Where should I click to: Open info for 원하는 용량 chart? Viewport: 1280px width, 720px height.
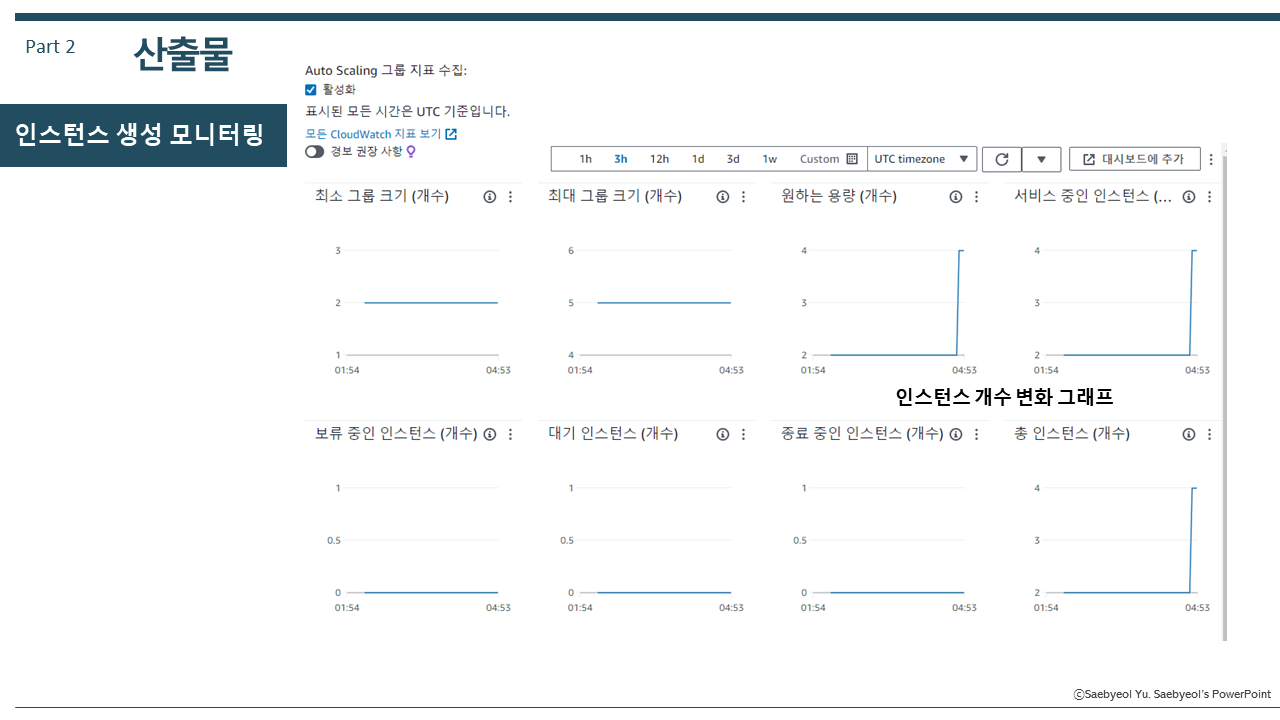click(956, 197)
